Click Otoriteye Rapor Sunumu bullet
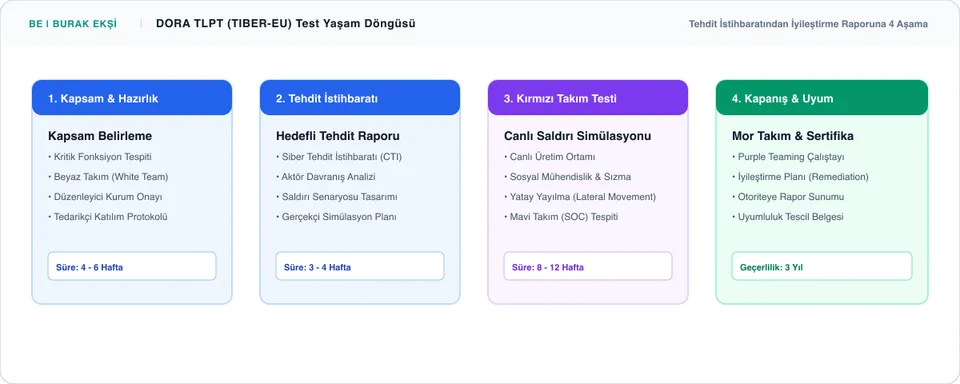The image size is (960, 384). pyautogui.click(x=788, y=197)
